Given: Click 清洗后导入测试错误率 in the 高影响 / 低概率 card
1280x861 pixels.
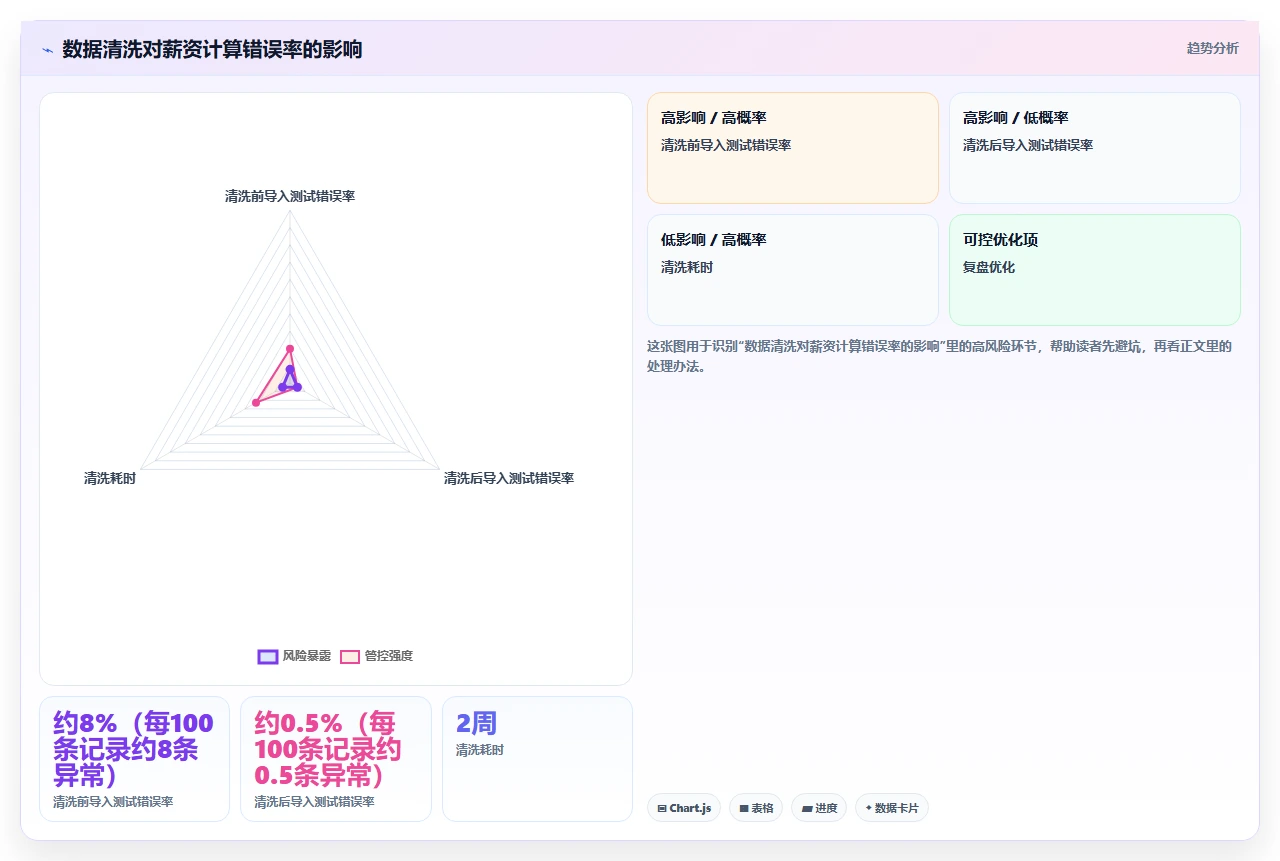Looking at the screenshot, I should click(1028, 146).
